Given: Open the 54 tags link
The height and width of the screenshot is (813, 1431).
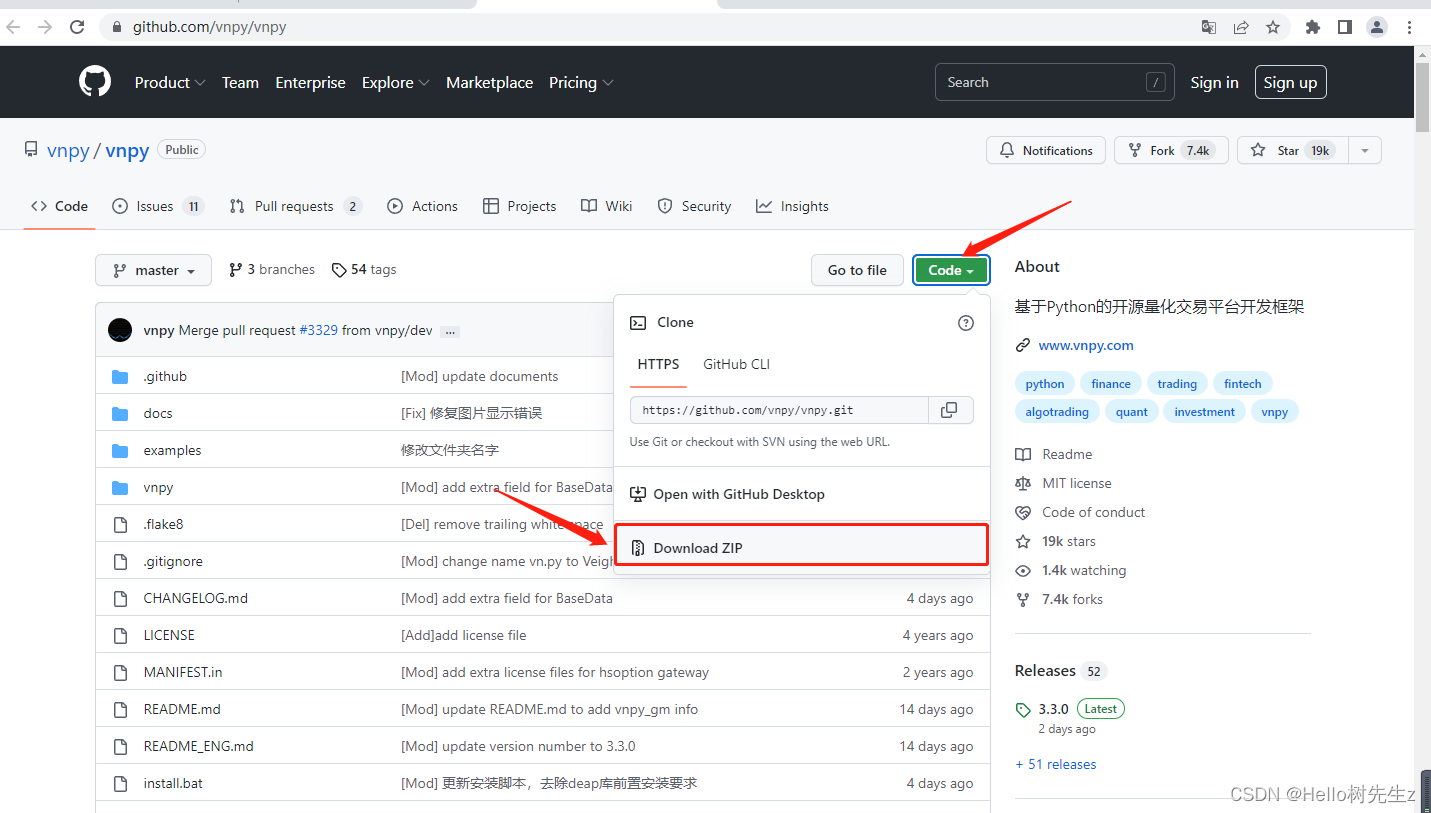Looking at the screenshot, I should [364, 270].
